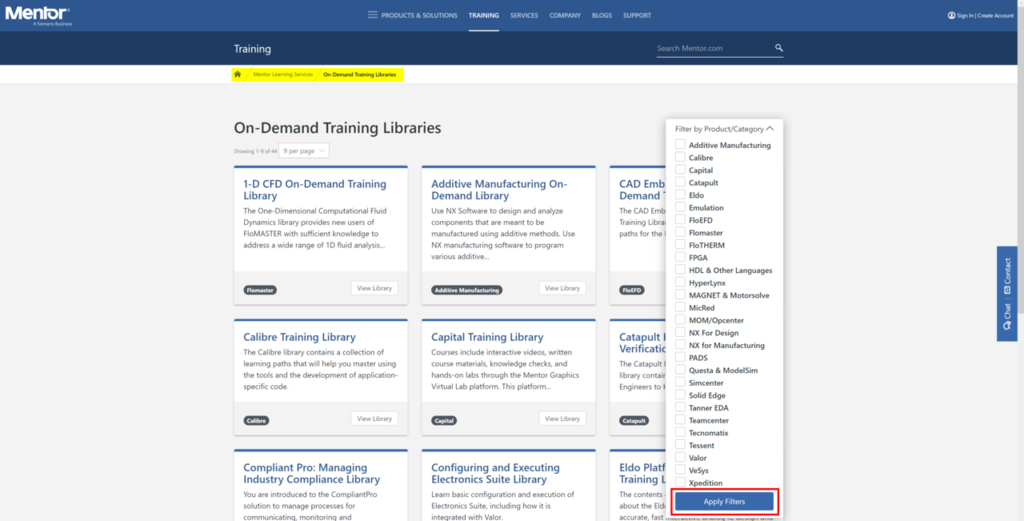The image size is (1024, 521).
Task: Open the Company menu item
Action: pyautogui.click(x=565, y=15)
